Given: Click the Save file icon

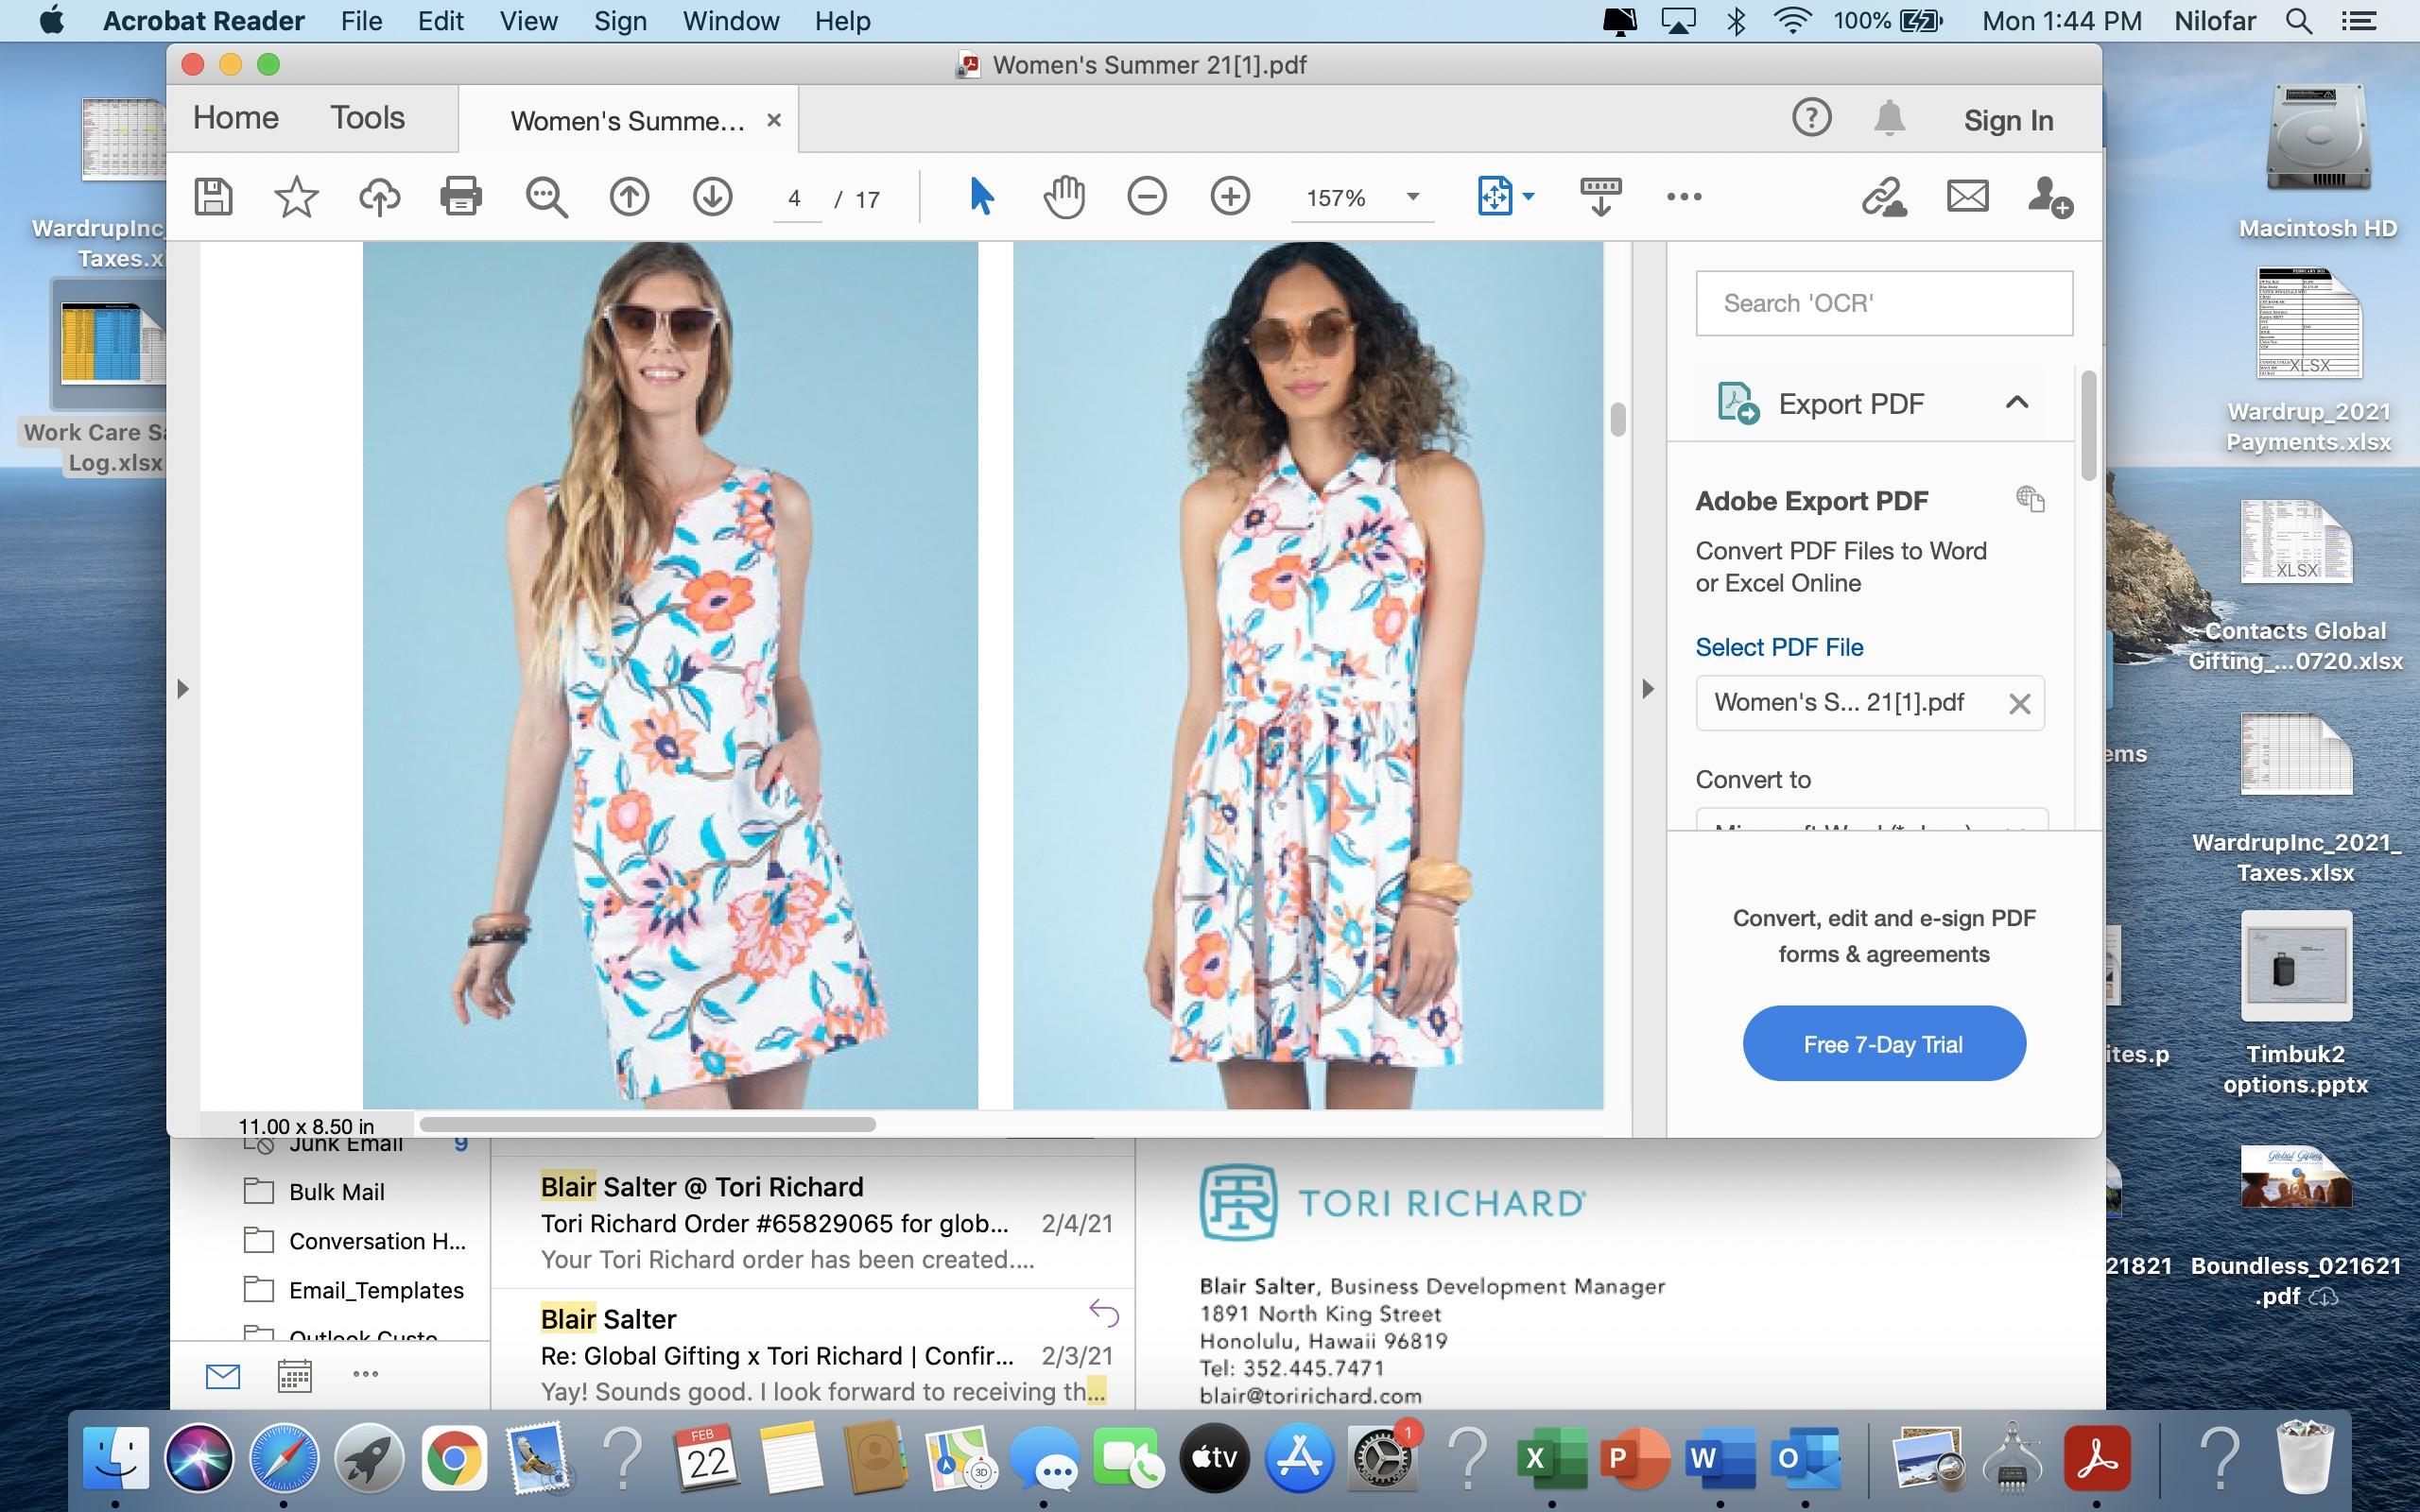Looking at the screenshot, I should (213, 197).
